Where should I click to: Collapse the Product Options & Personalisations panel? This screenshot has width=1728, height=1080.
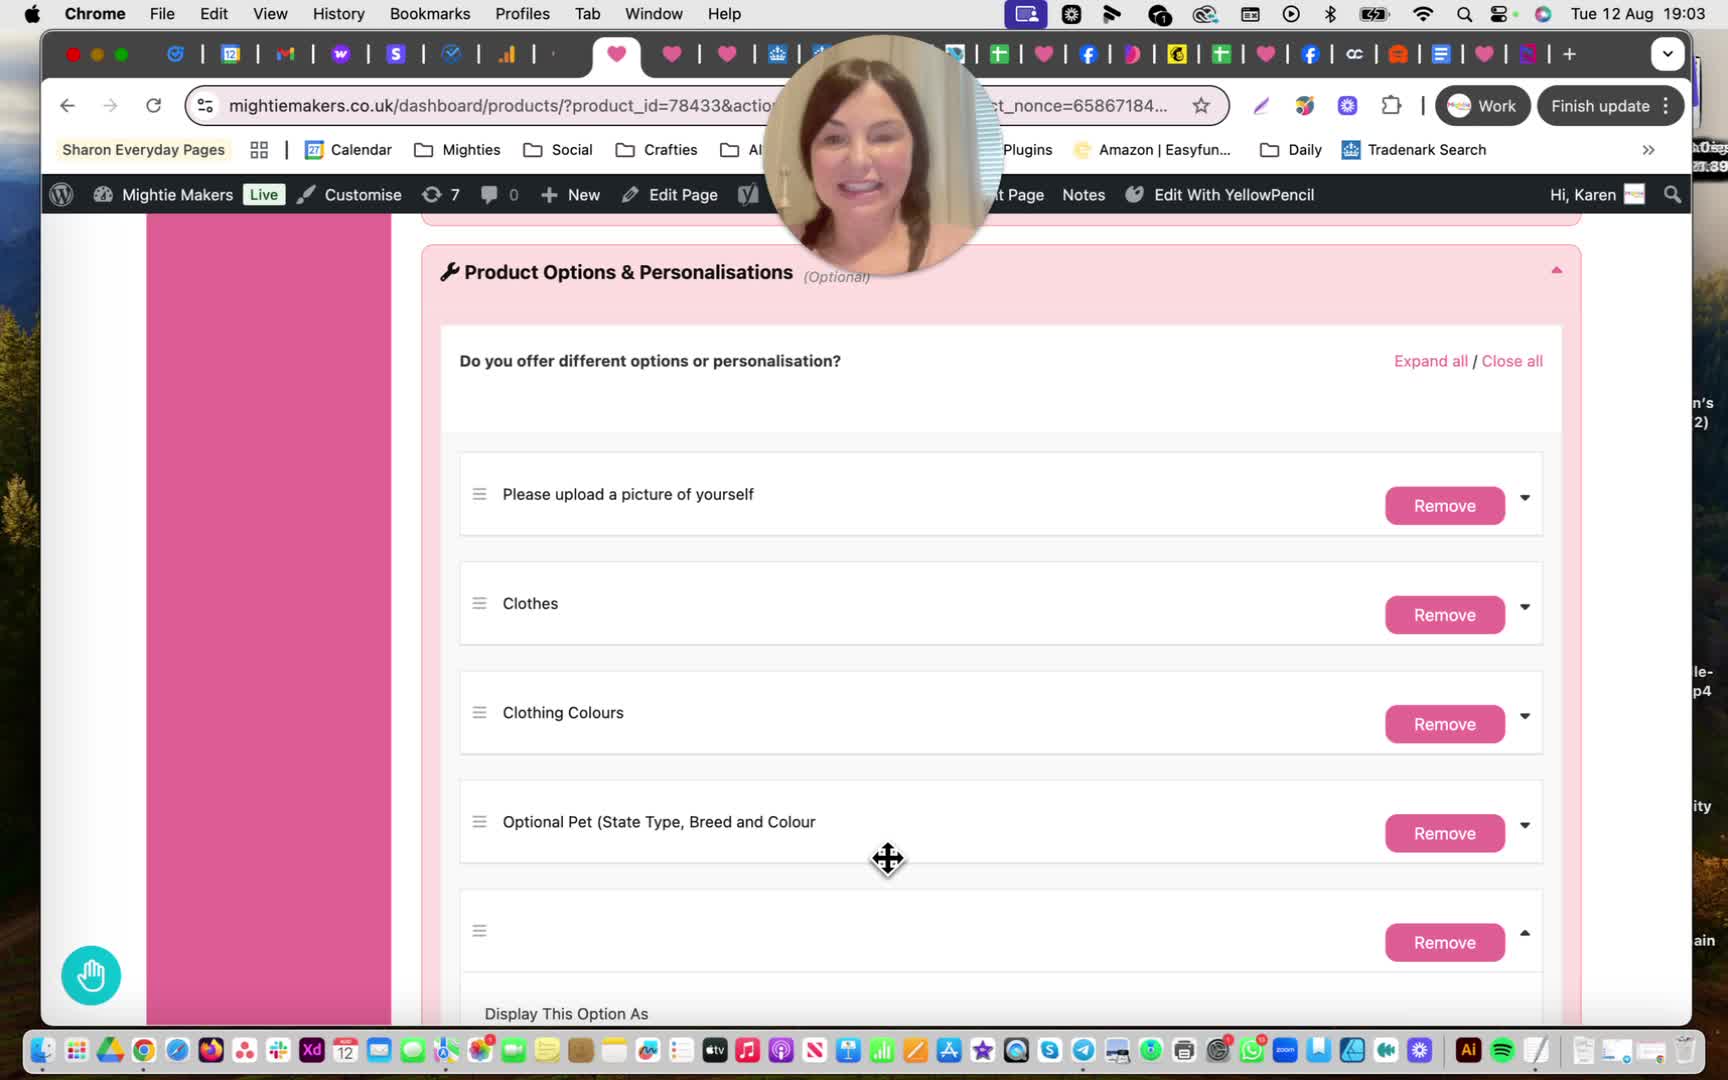pyautogui.click(x=1556, y=270)
